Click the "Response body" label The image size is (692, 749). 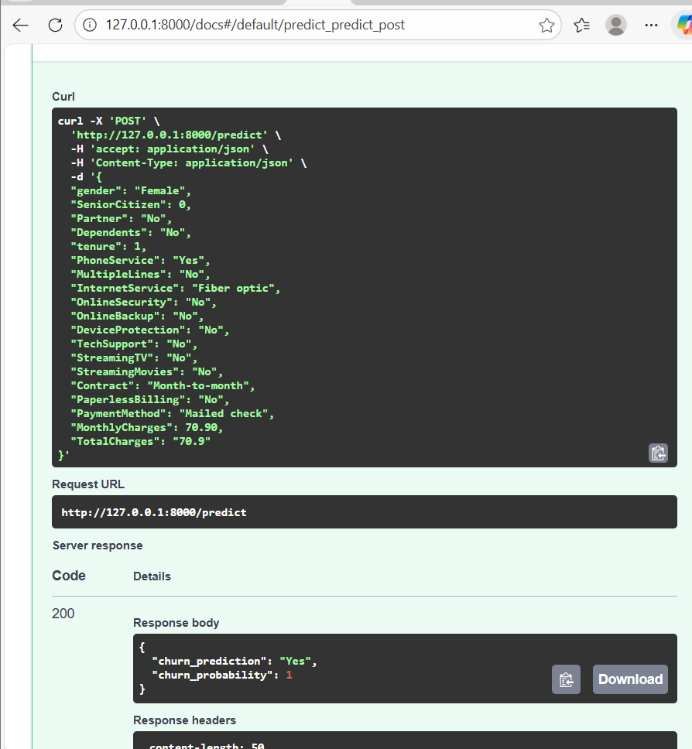click(176, 623)
